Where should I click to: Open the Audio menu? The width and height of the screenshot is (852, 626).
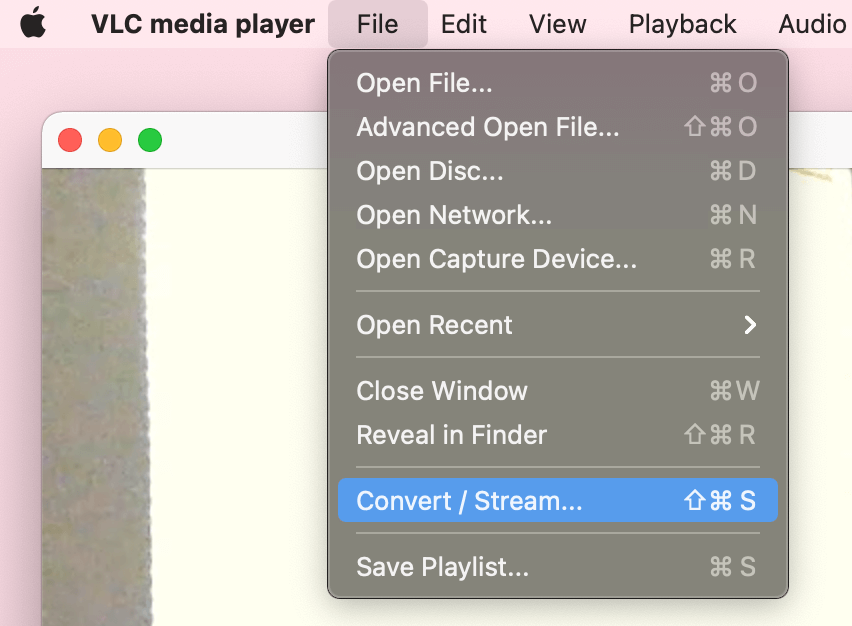[812, 23]
